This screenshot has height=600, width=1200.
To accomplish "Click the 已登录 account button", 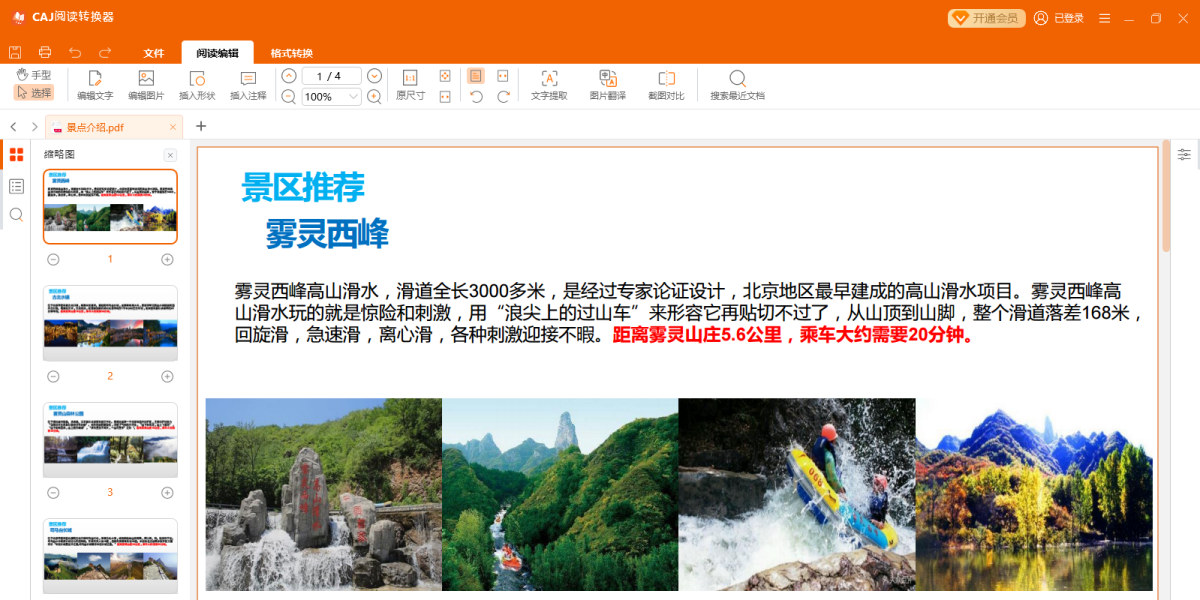I will (1059, 18).
